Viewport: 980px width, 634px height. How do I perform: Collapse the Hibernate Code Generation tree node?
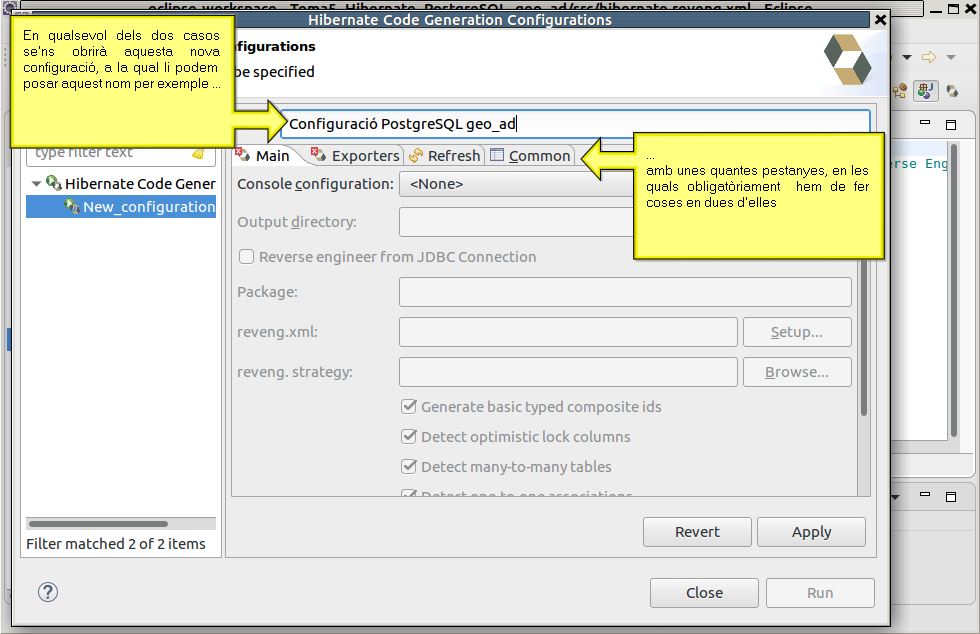point(36,184)
